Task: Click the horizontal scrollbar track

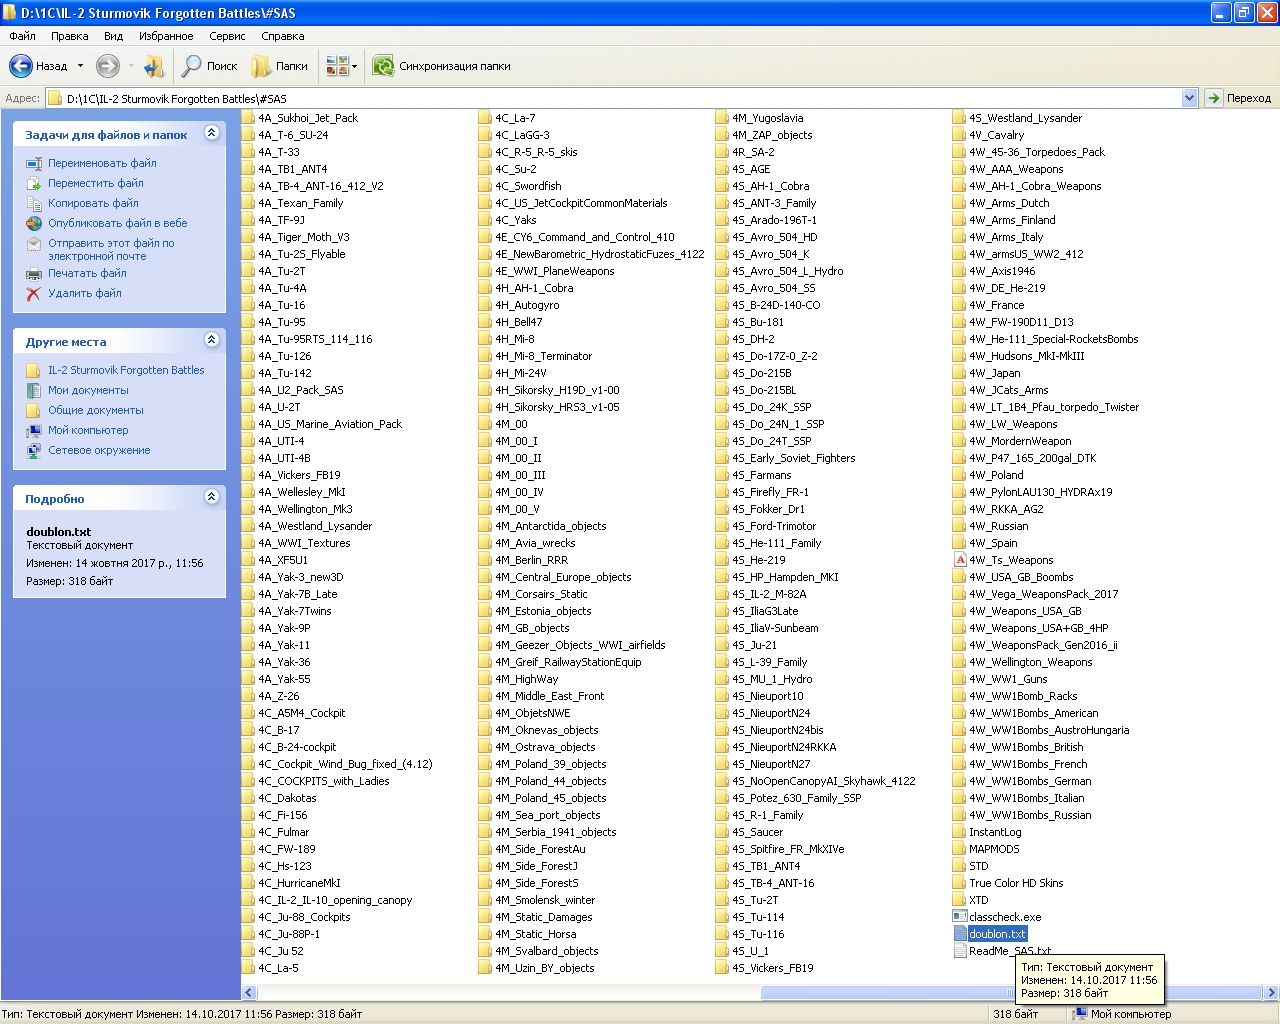Action: pyautogui.click(x=510, y=993)
